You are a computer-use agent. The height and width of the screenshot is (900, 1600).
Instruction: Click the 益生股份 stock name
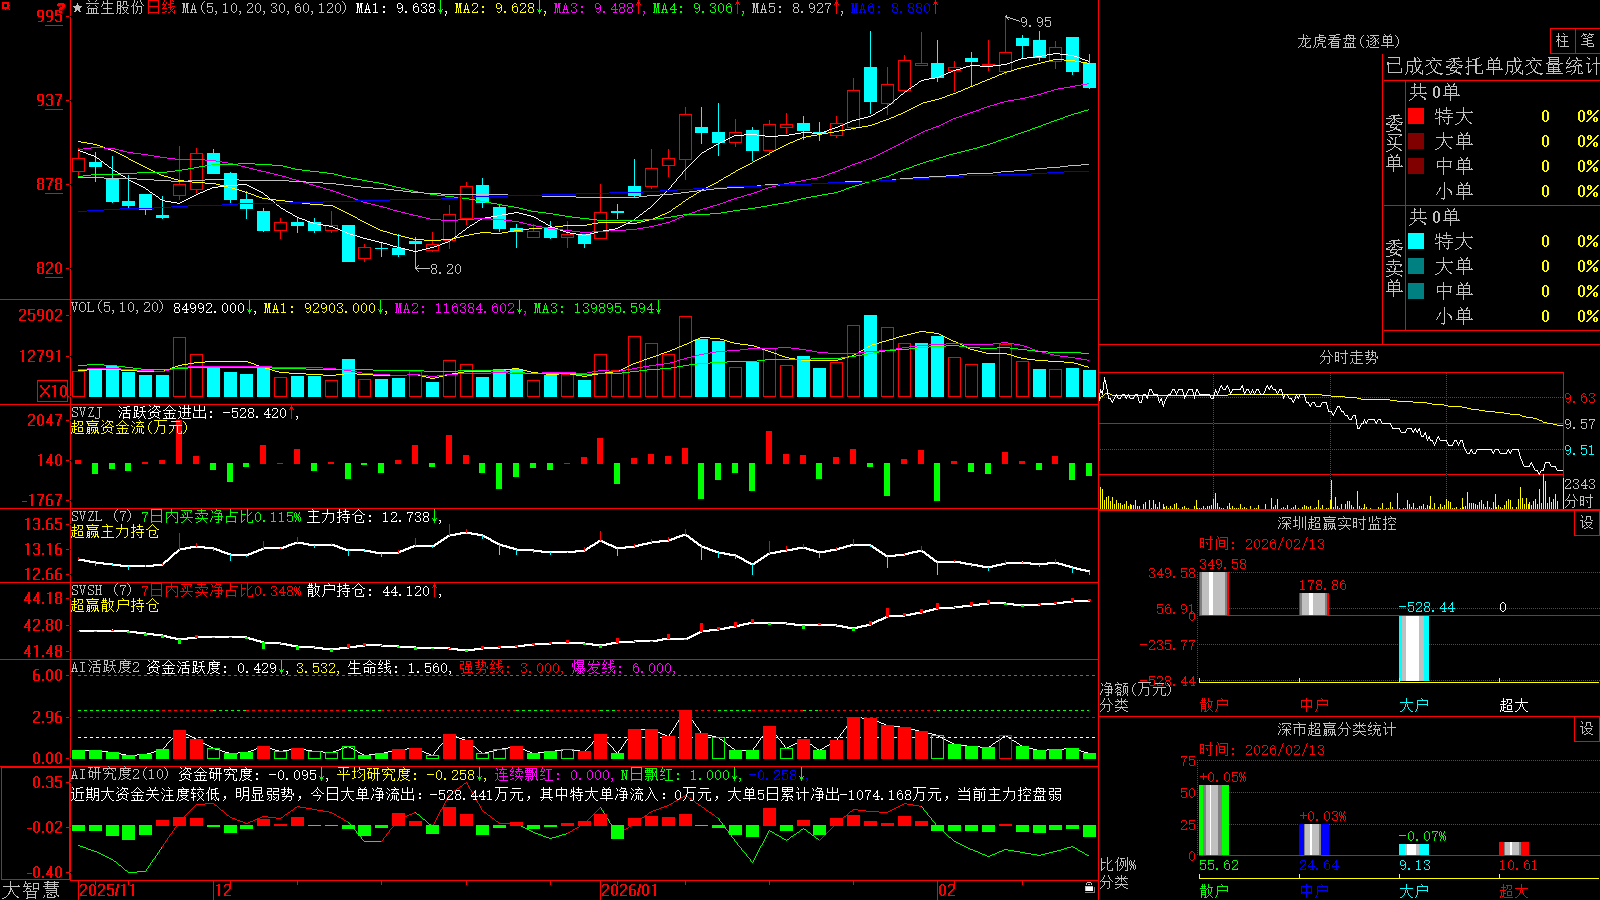(115, 8)
